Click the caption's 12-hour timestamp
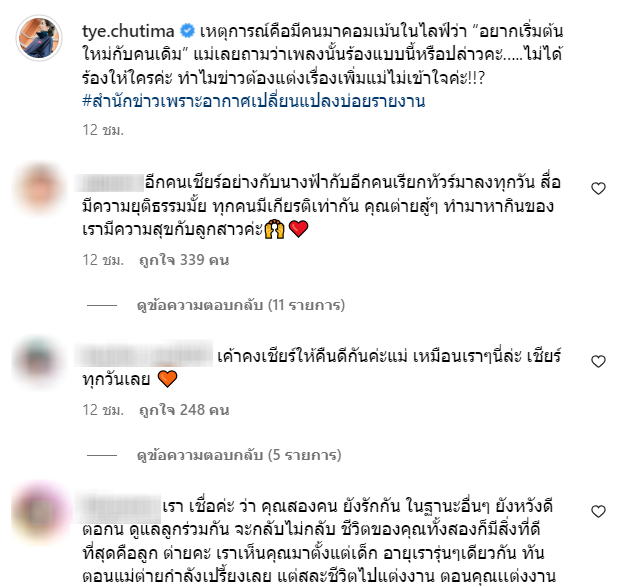 click(103, 130)
